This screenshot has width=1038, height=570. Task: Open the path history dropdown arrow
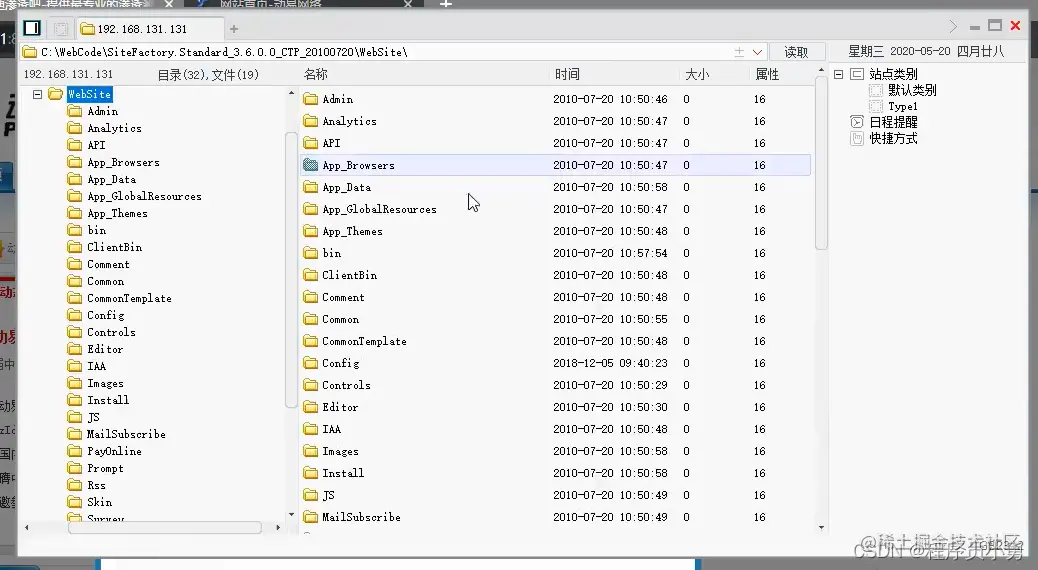758,52
